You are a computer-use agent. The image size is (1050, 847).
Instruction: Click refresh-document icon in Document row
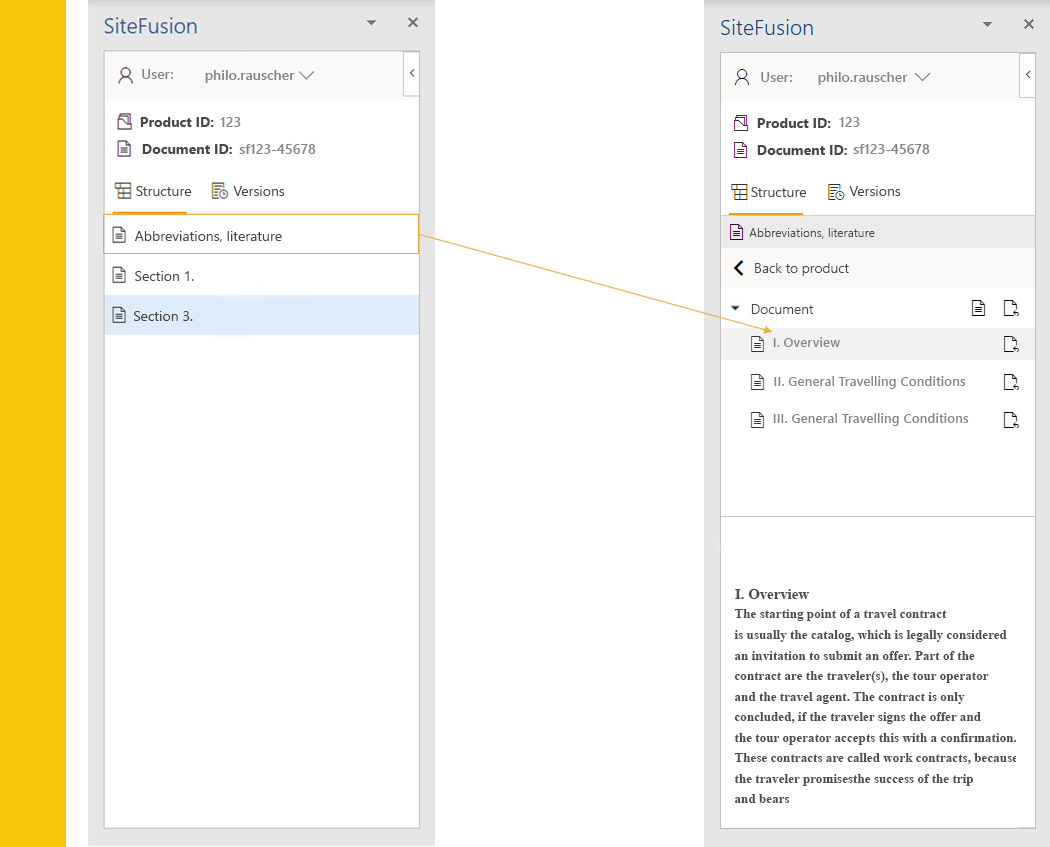(1011, 308)
